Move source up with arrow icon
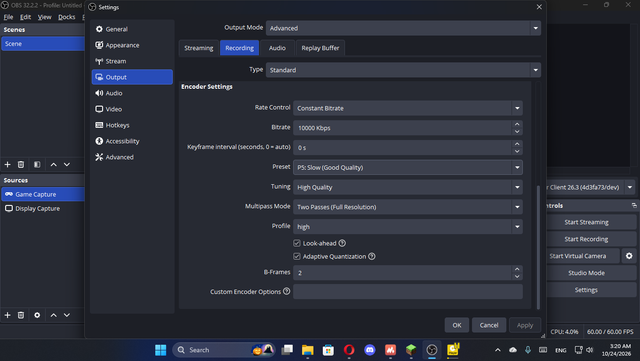Screen dimensions: 640x361 (53, 315)
